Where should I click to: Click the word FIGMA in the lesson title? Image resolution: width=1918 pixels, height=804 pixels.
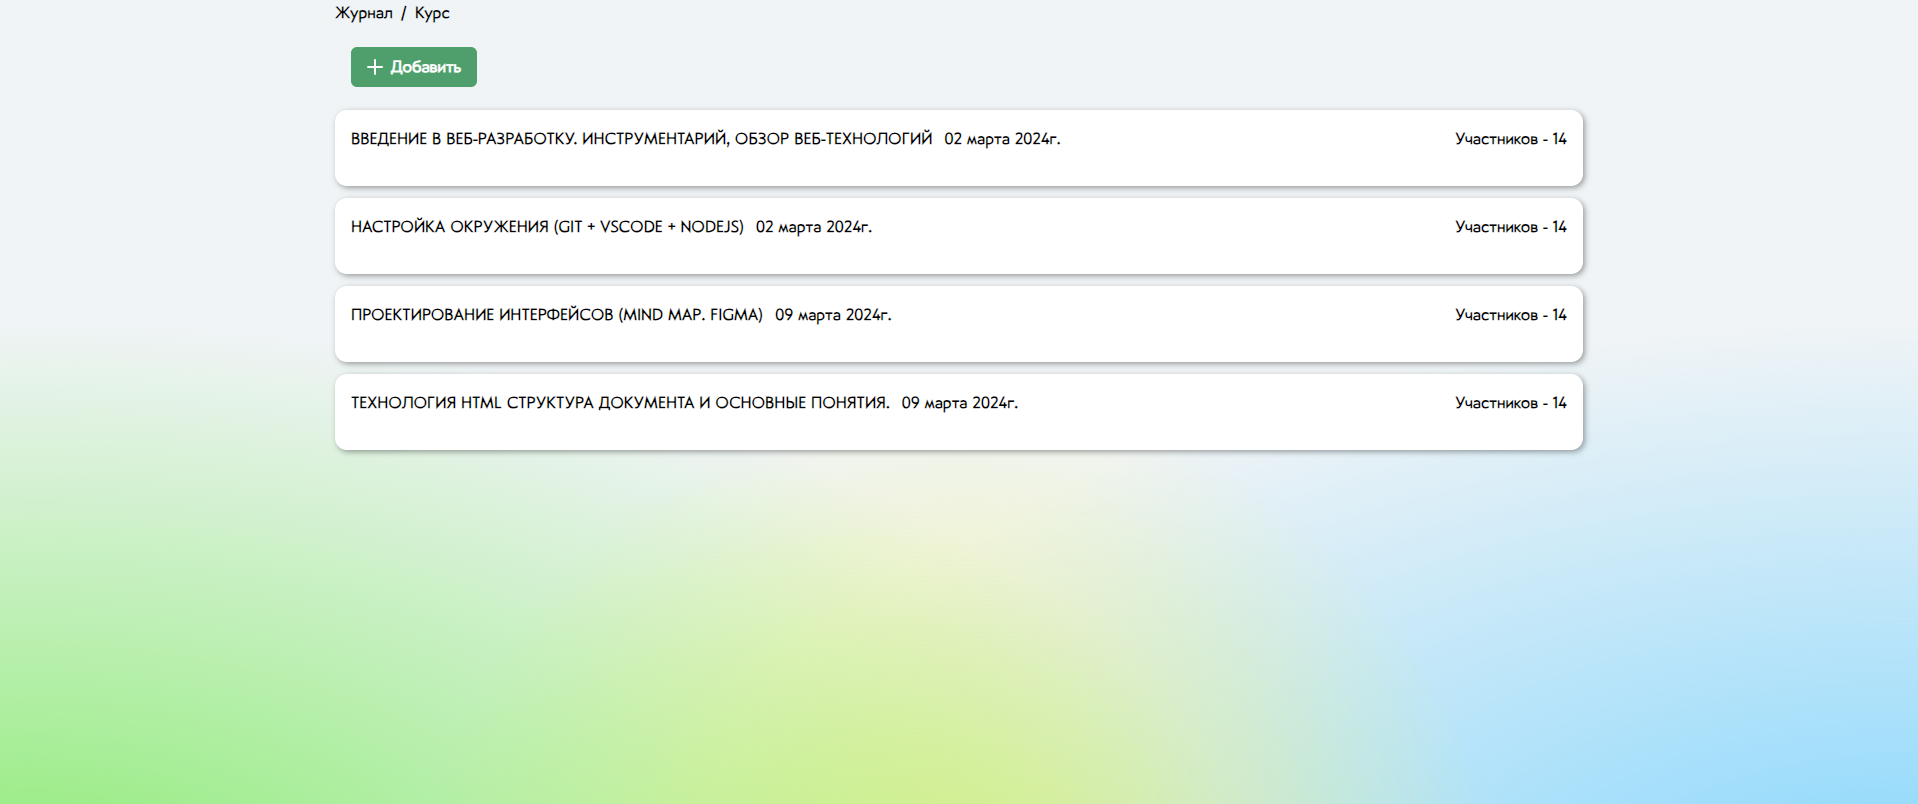(x=733, y=315)
